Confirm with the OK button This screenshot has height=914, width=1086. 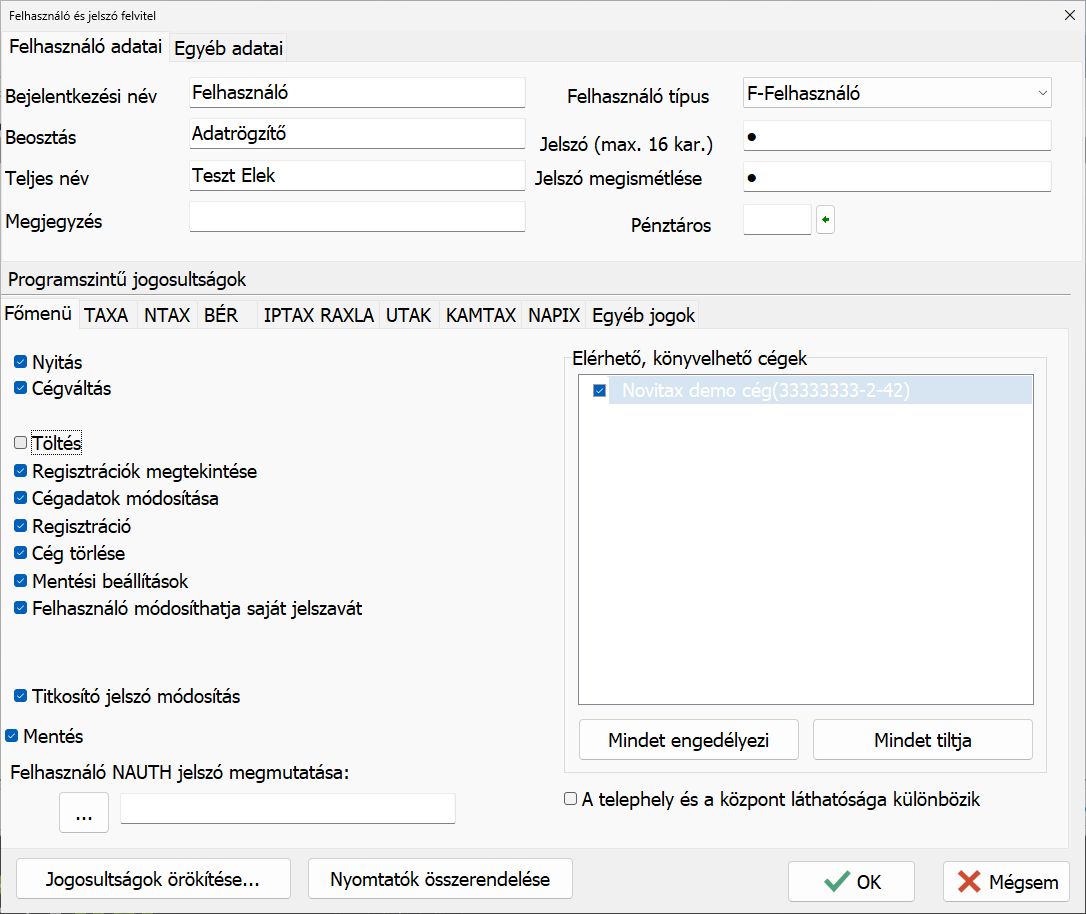tap(851, 881)
